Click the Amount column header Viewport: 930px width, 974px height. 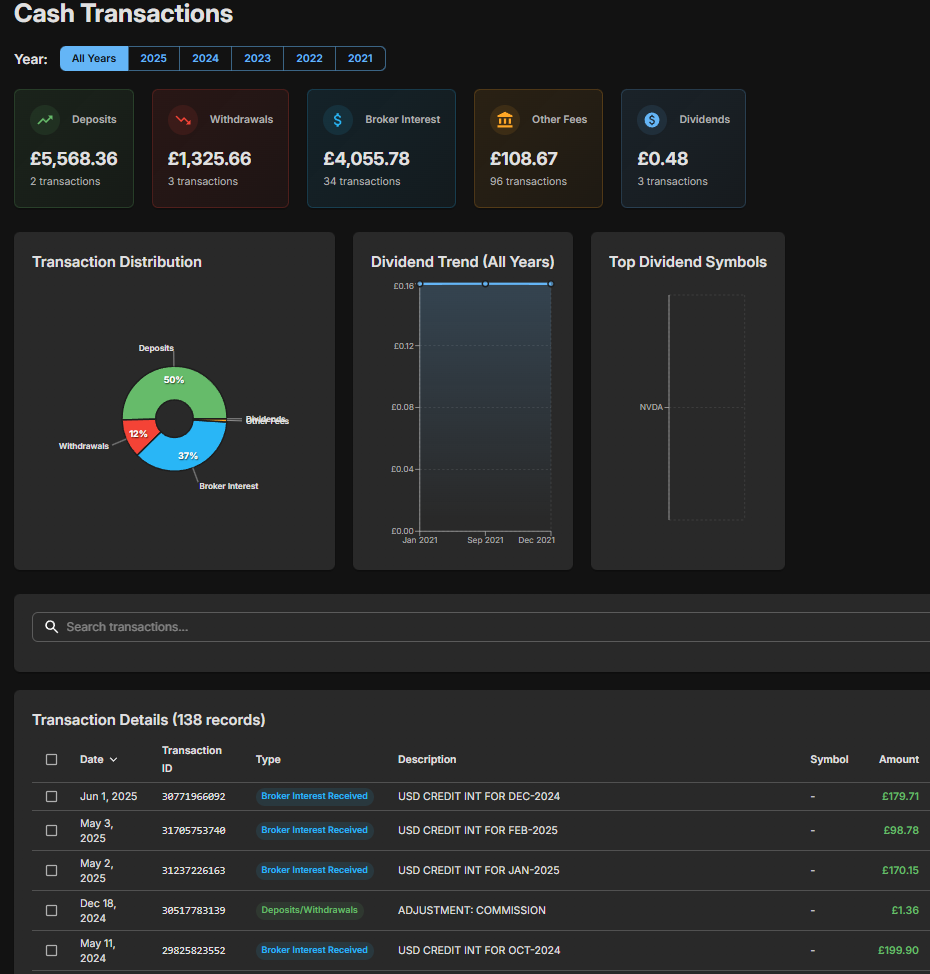(898, 760)
